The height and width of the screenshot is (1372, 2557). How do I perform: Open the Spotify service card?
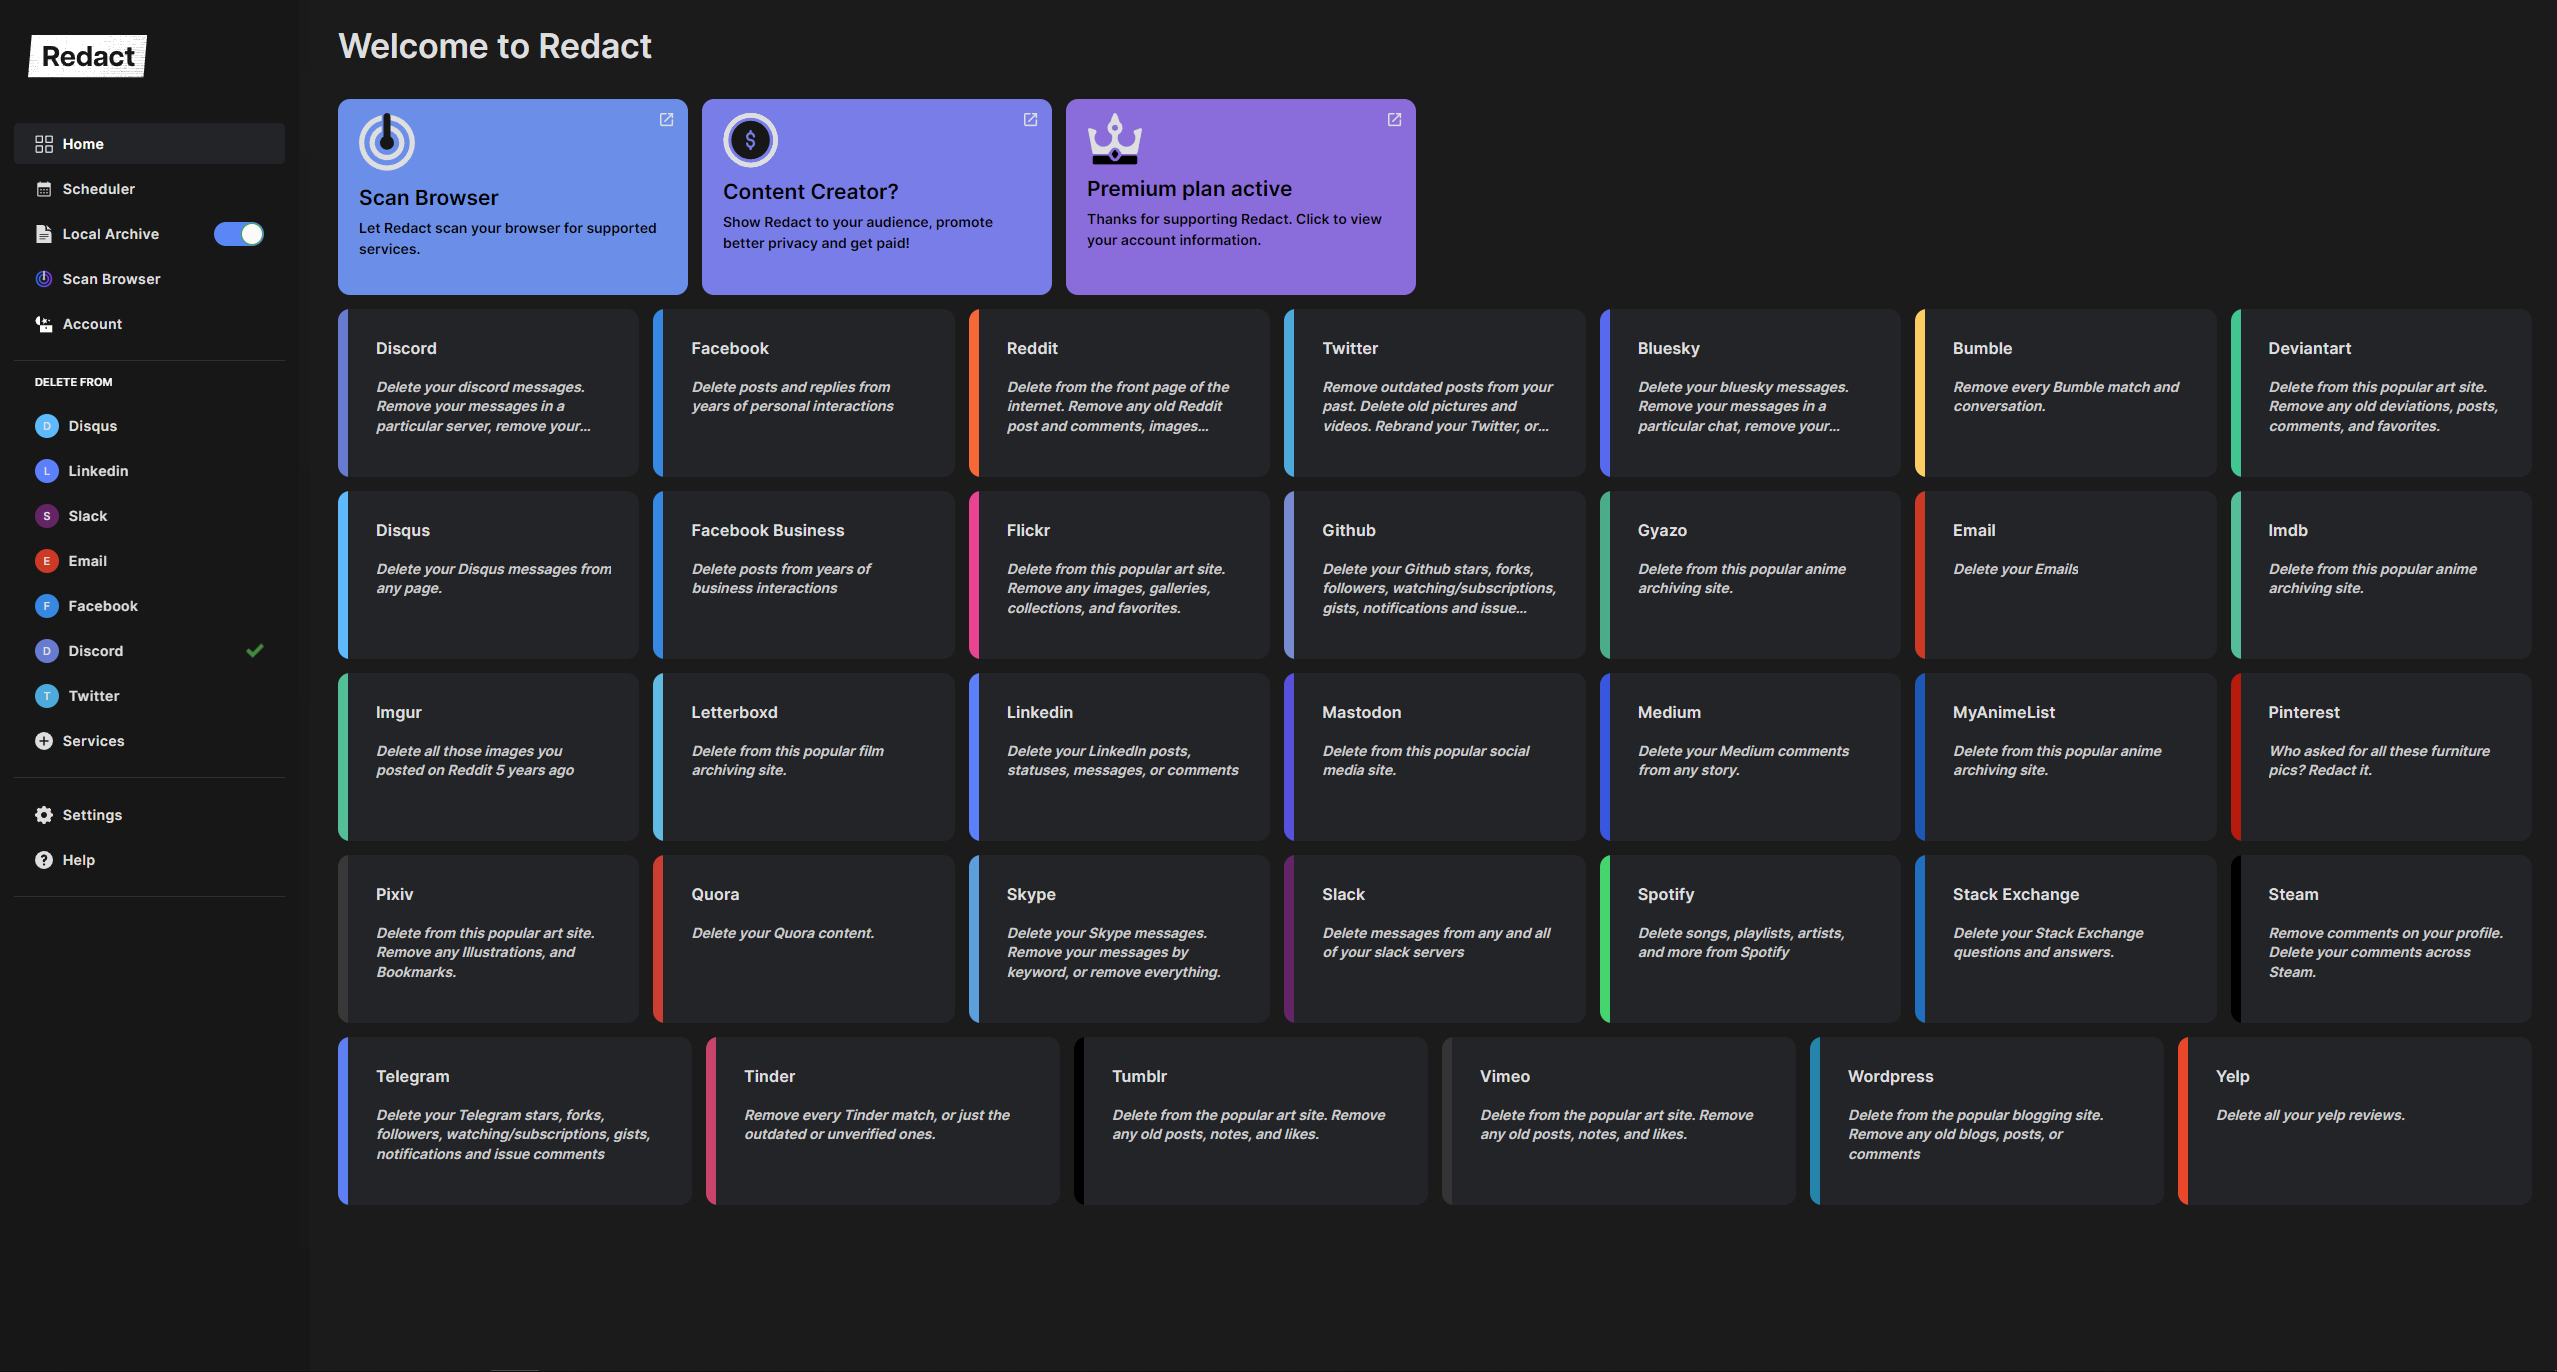click(1749, 938)
